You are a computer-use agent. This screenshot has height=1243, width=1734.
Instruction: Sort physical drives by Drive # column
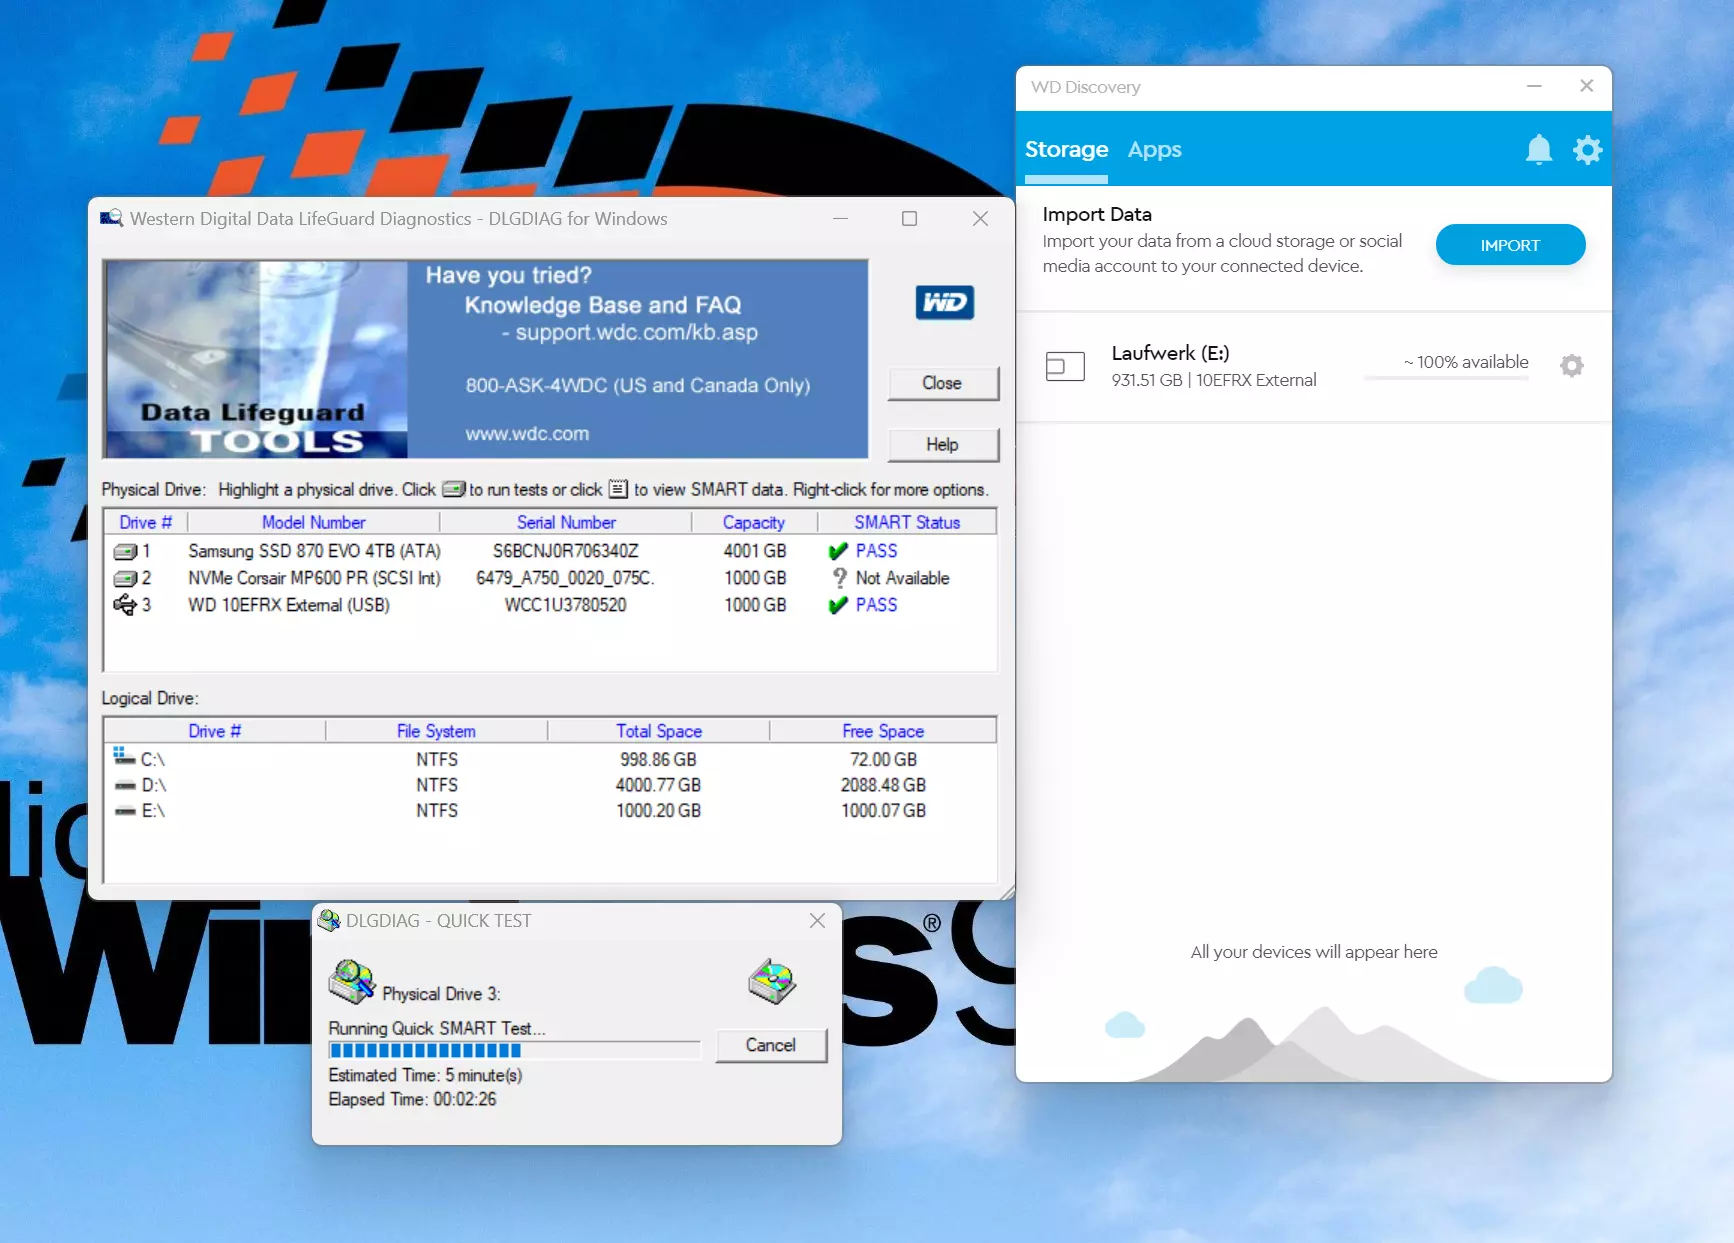146,522
